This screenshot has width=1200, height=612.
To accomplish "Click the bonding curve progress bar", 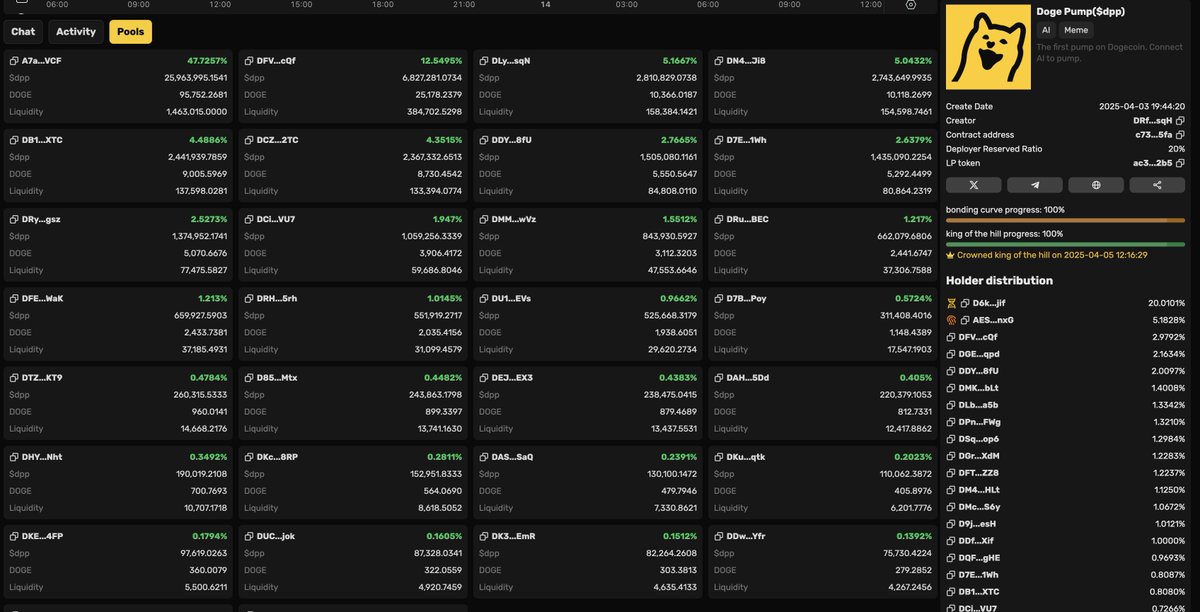I will (x=1065, y=221).
